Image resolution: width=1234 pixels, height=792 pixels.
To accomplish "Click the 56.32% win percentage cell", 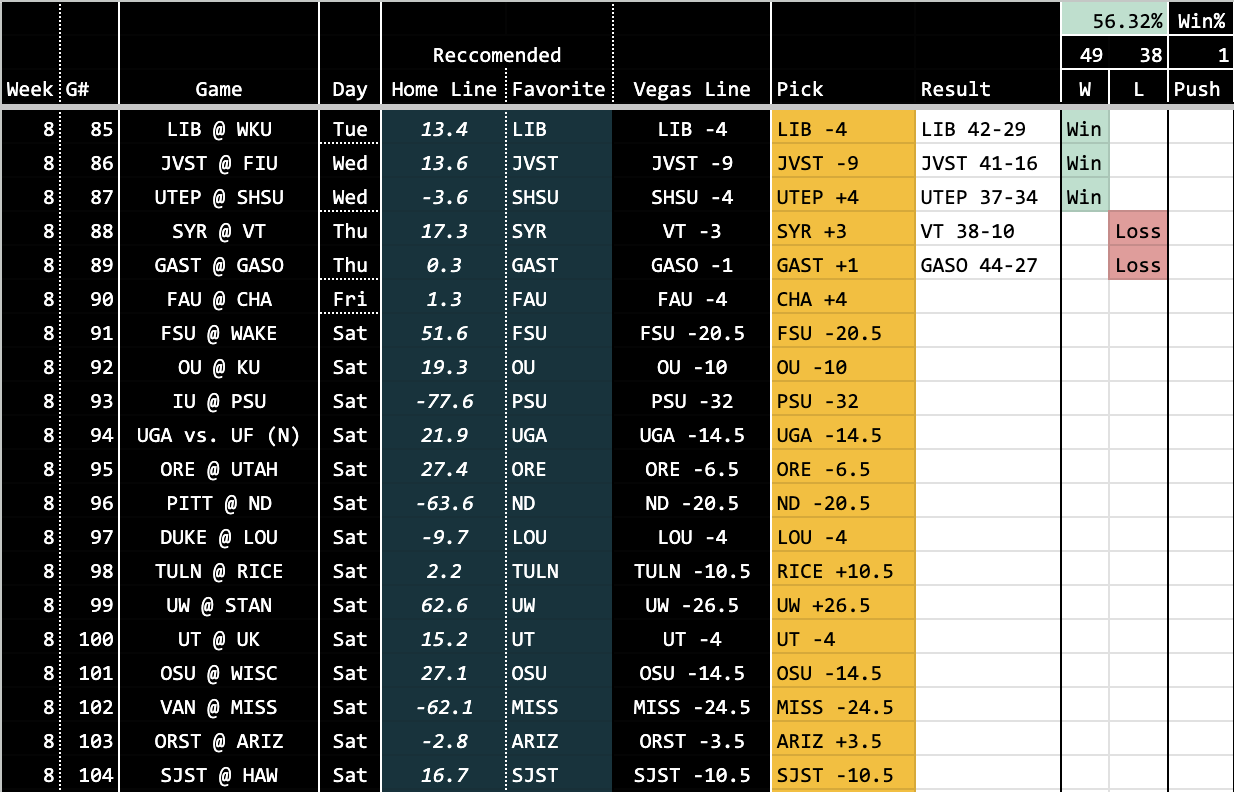I will [1114, 20].
